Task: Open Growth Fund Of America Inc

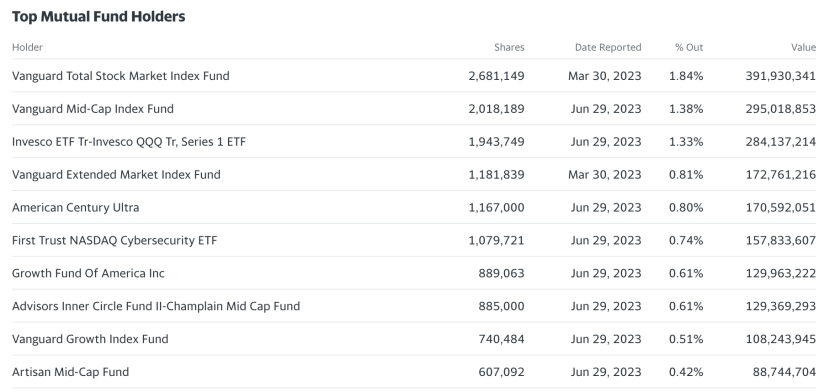Action: point(88,273)
